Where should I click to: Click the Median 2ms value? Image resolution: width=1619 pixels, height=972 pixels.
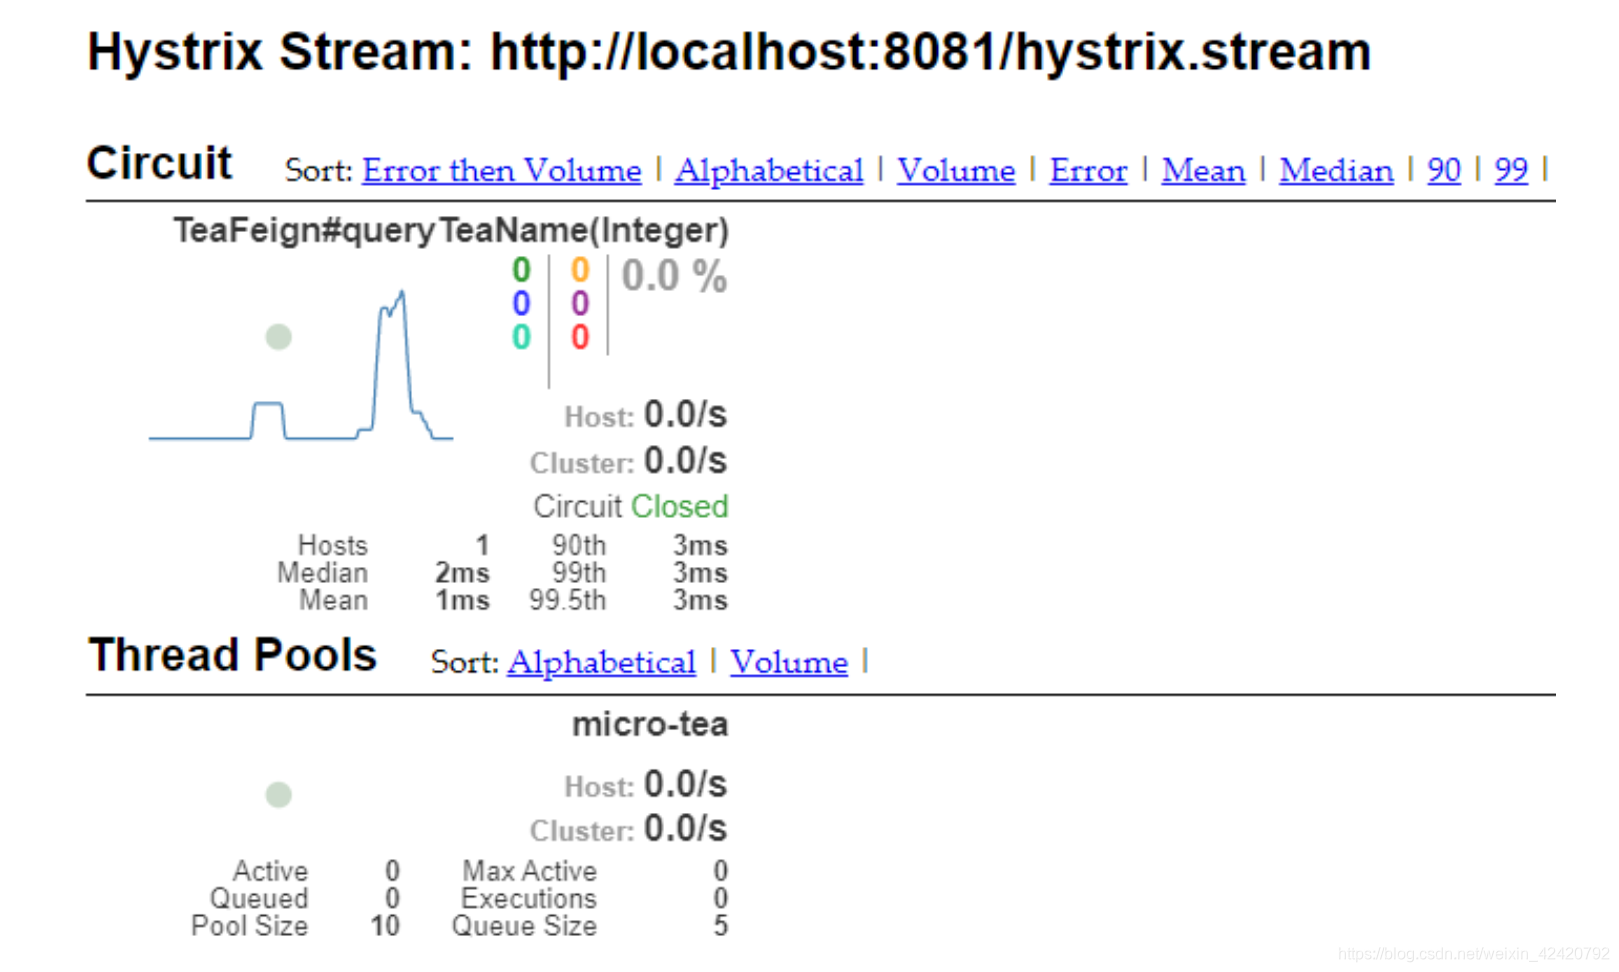[x=462, y=573]
